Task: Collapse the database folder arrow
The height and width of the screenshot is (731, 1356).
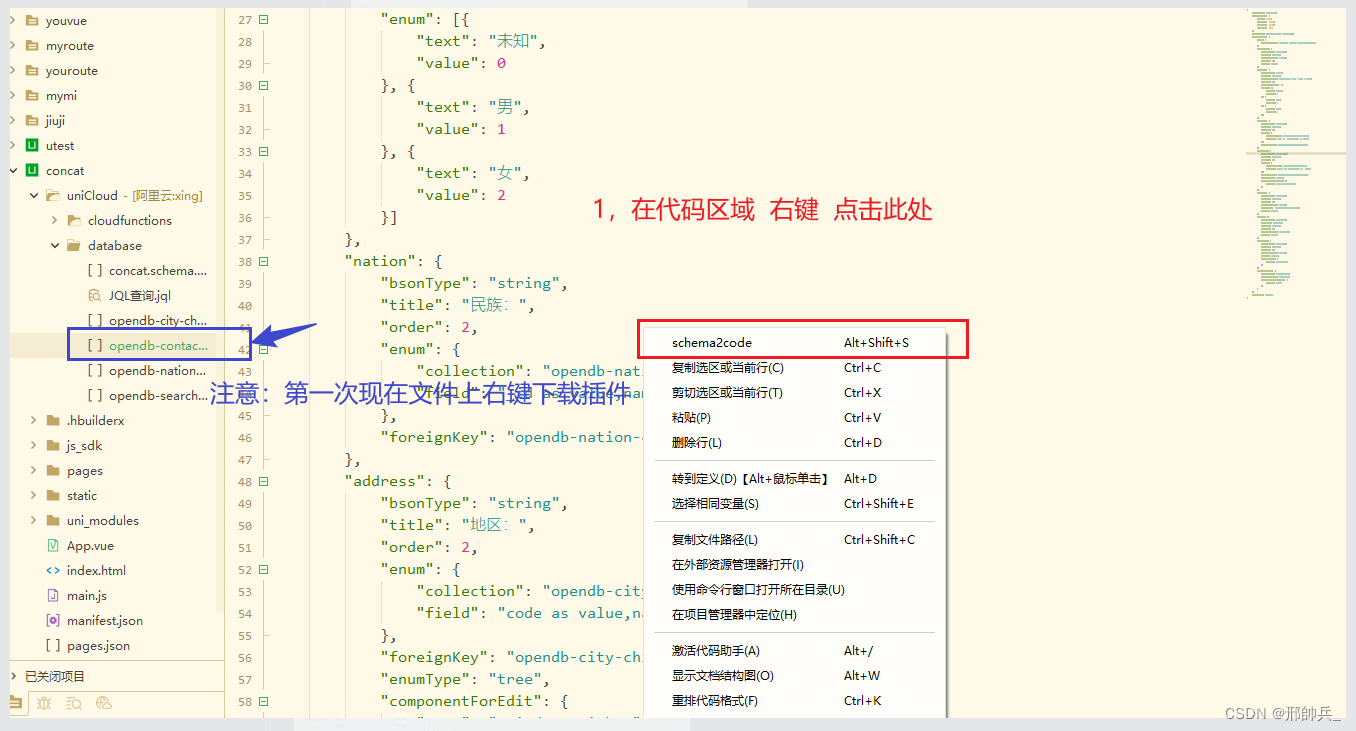Action: (x=55, y=246)
